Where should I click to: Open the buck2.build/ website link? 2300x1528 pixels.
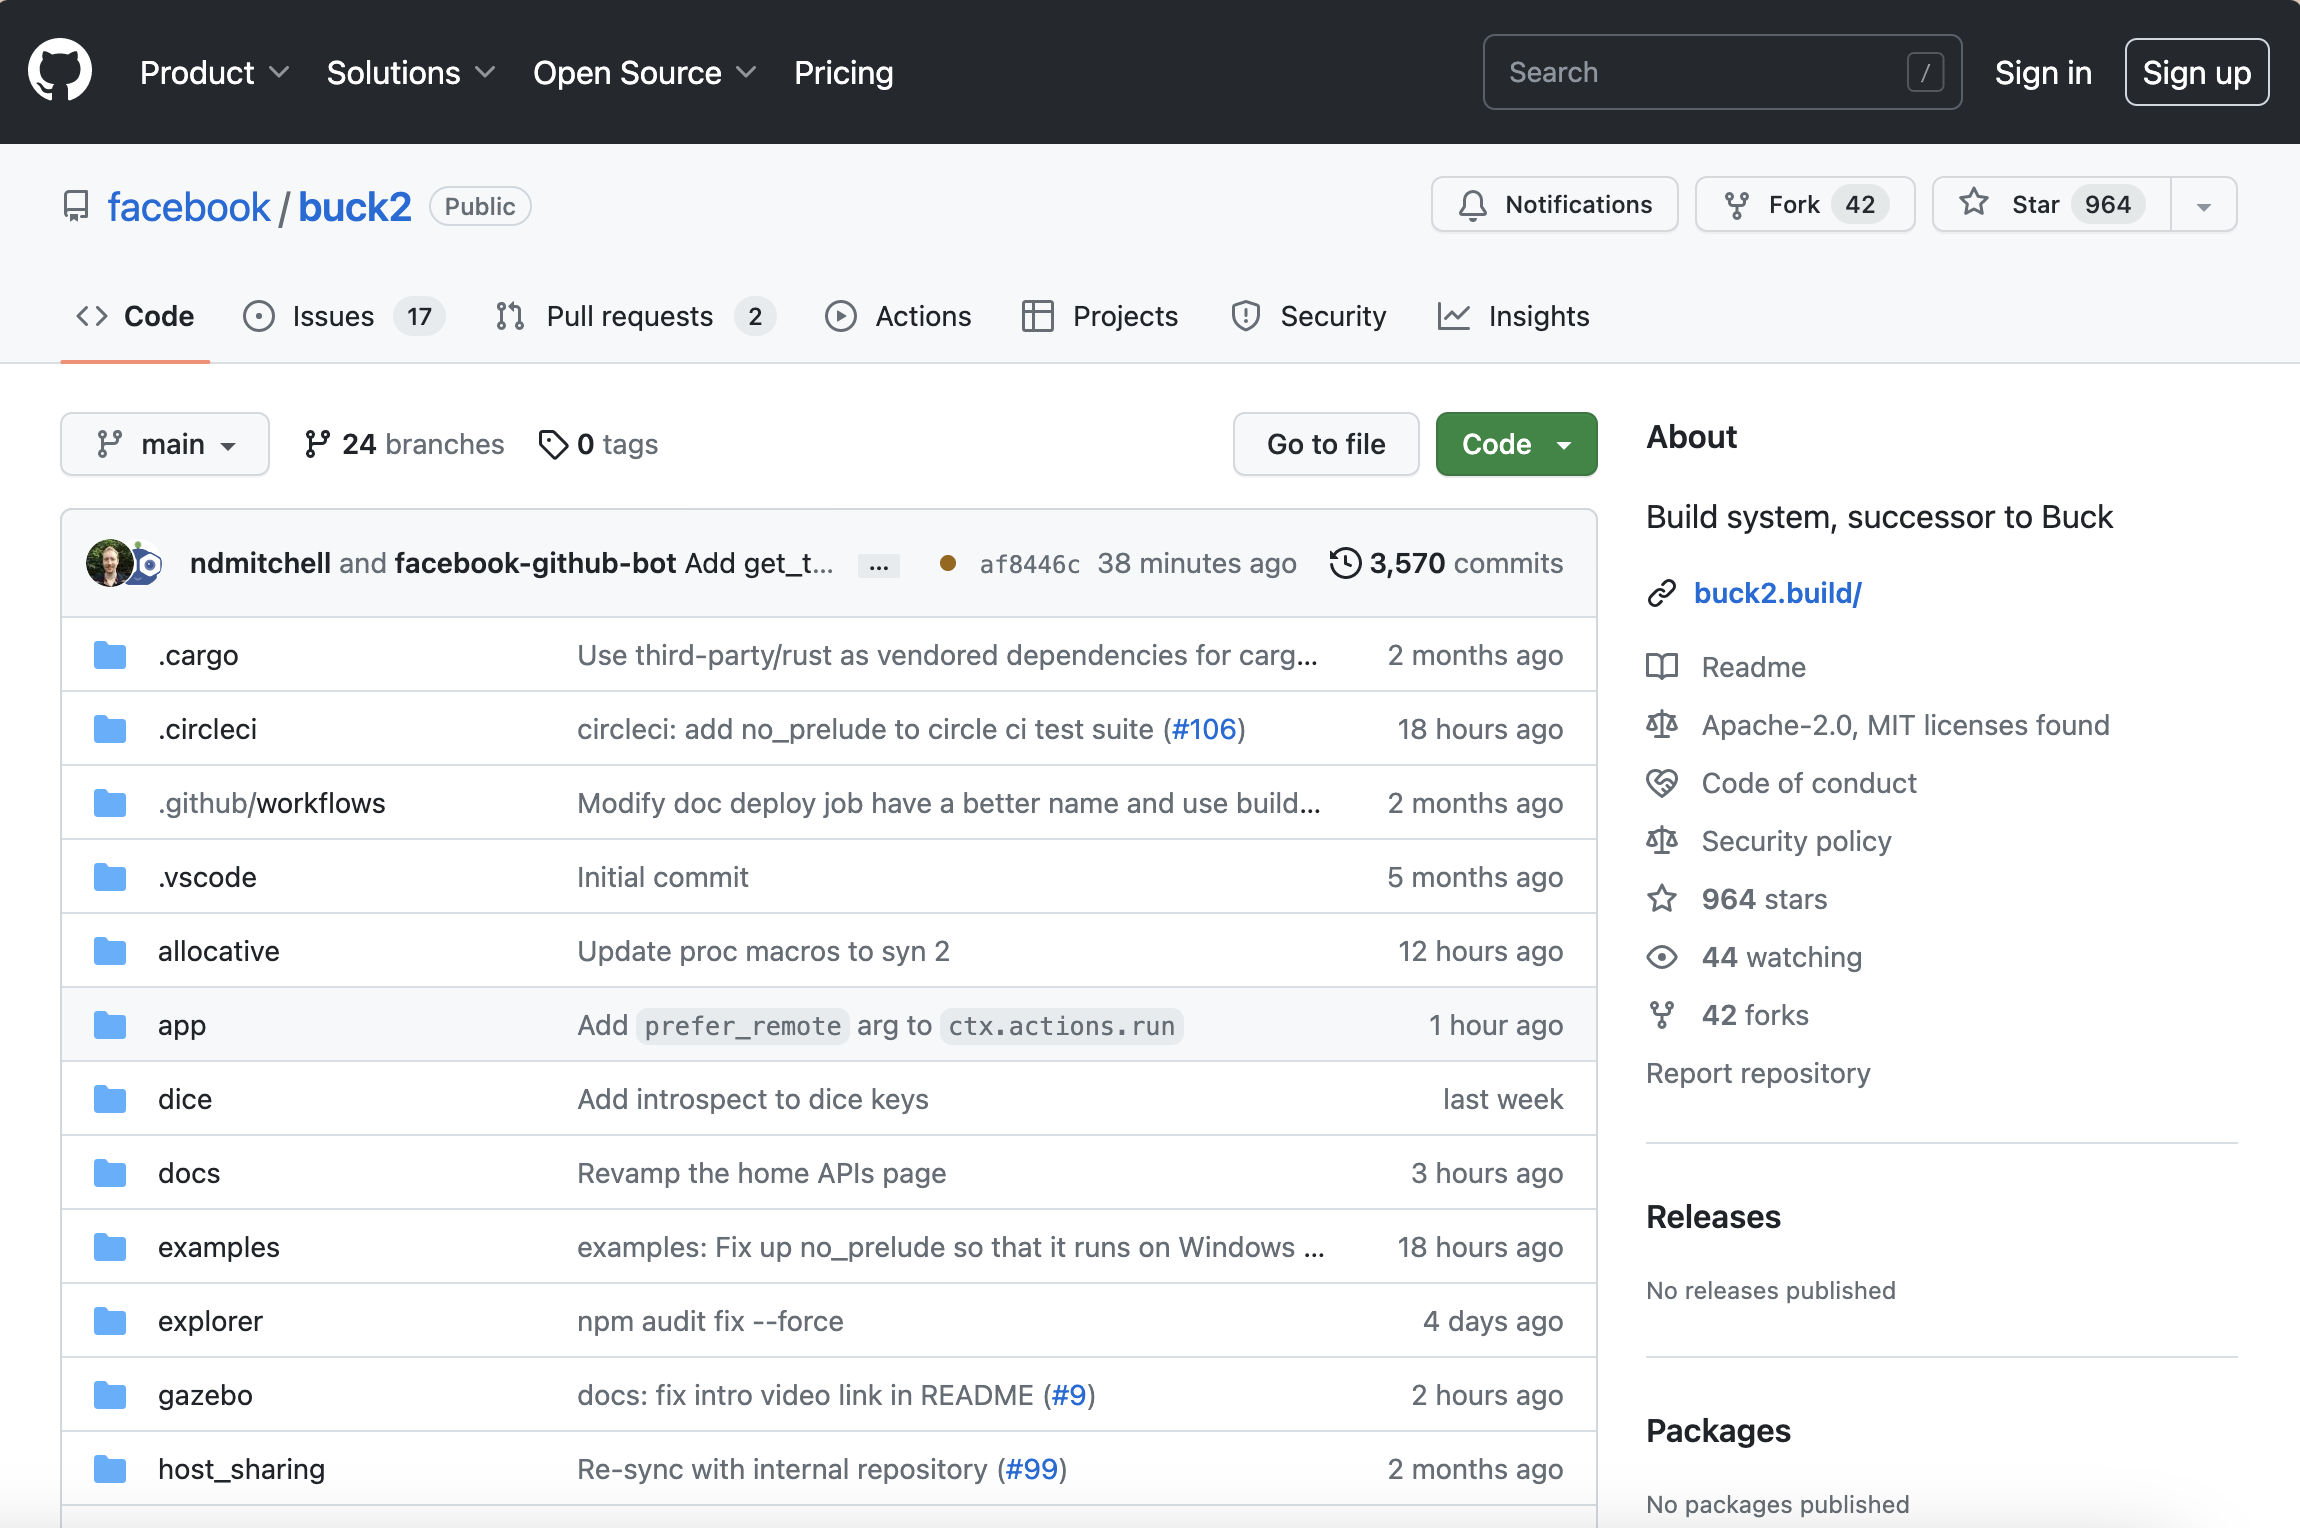(x=1778, y=593)
